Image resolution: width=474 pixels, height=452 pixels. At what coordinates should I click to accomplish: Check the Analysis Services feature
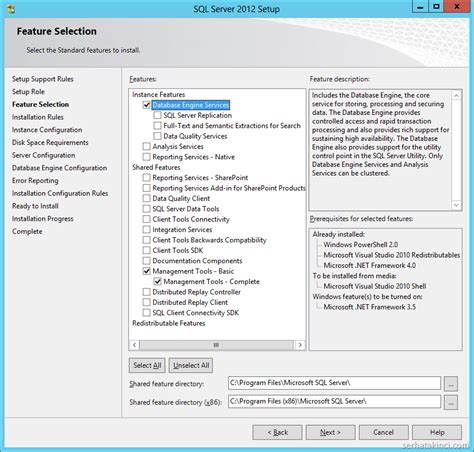146,146
